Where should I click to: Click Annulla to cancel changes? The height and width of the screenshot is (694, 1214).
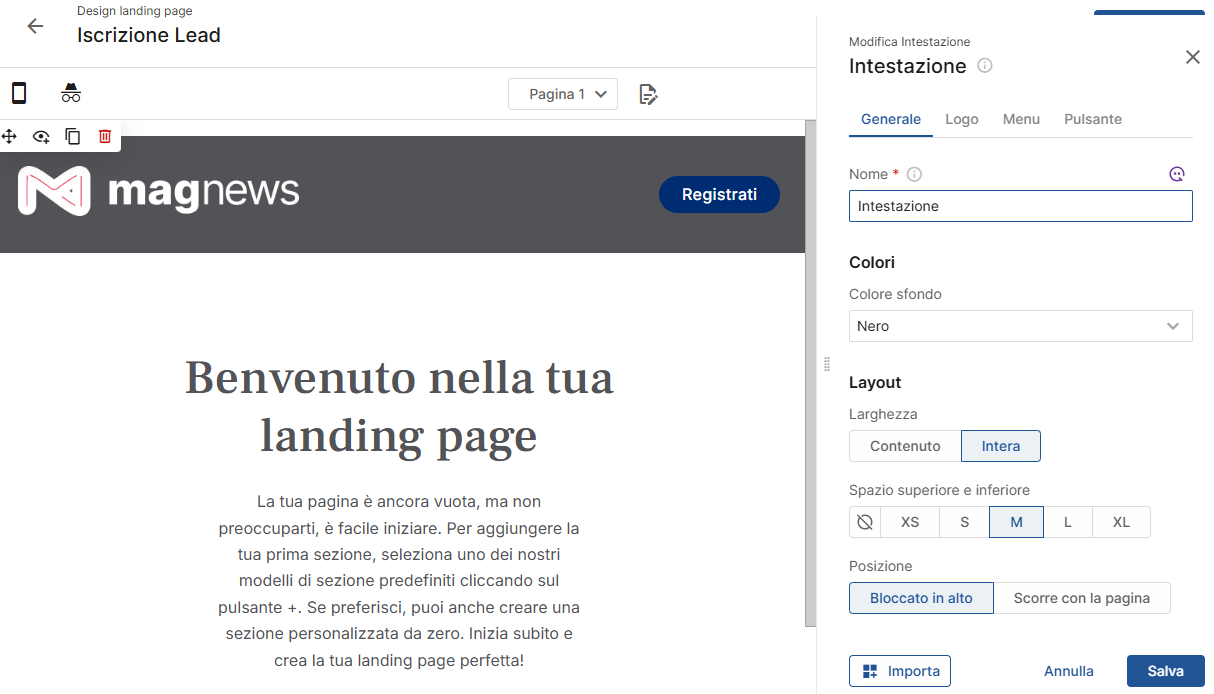(x=1069, y=671)
